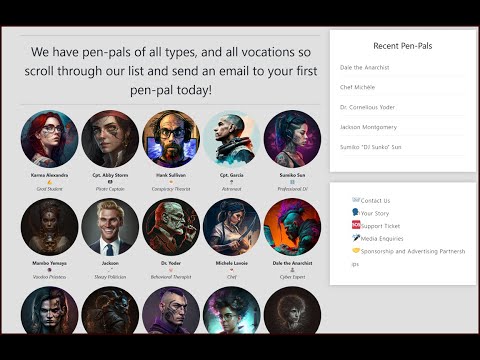The image size is (480, 360).
Task: Click icon under Dale the Anarchist
Action: (292, 270)
